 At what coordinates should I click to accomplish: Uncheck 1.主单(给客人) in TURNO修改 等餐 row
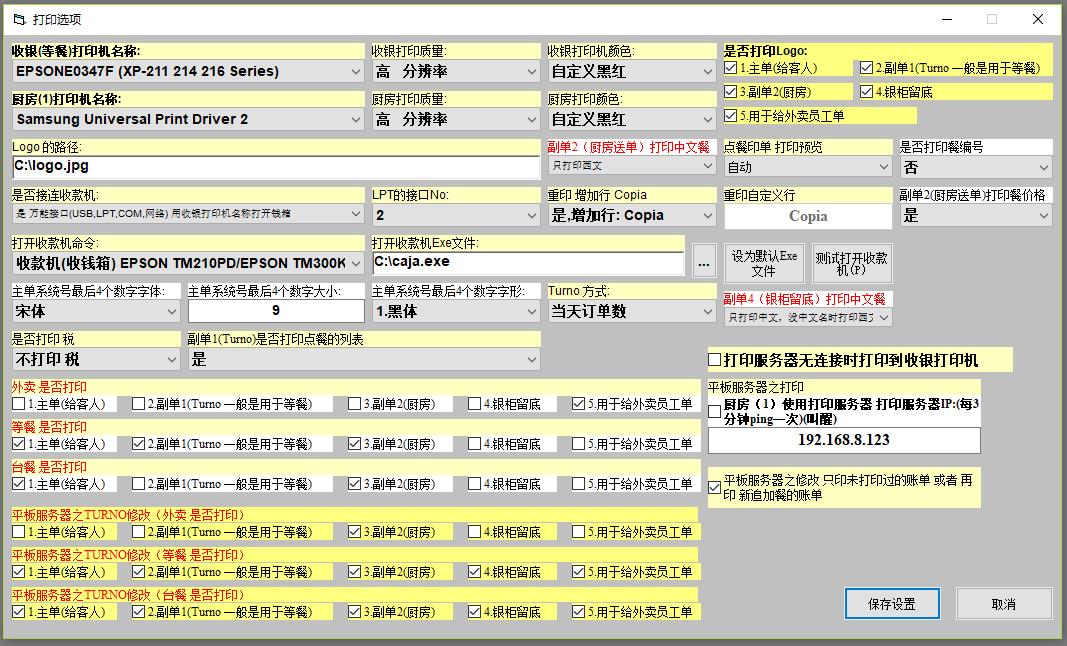click(x=19, y=572)
